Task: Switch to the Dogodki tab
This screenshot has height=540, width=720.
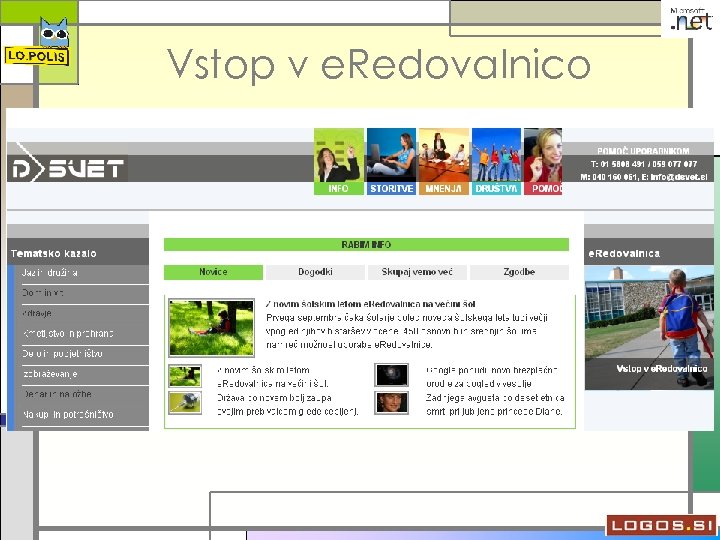Action: tap(315, 272)
